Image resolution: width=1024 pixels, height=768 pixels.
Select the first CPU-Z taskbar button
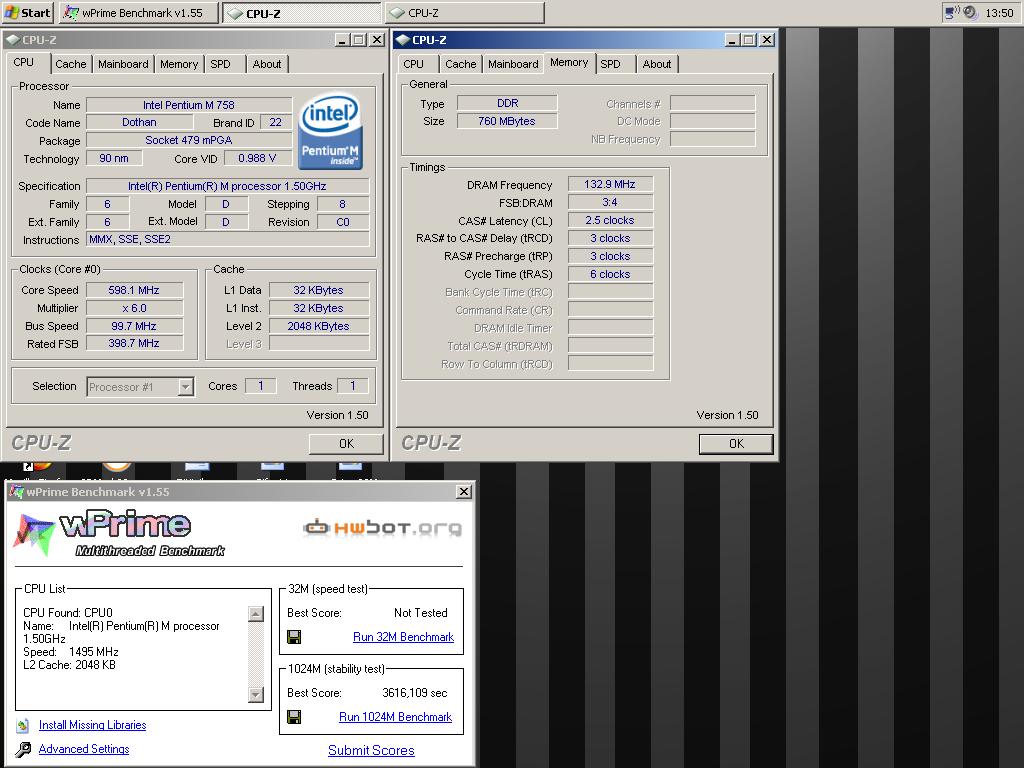(x=301, y=12)
